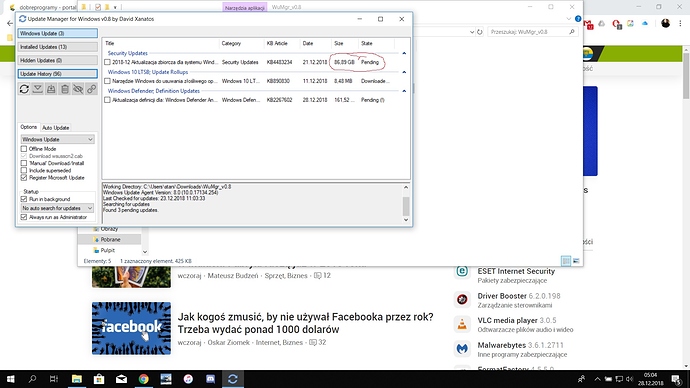Tick the checkbox for update KB4483234
The height and width of the screenshot is (388, 690).
pos(107,62)
